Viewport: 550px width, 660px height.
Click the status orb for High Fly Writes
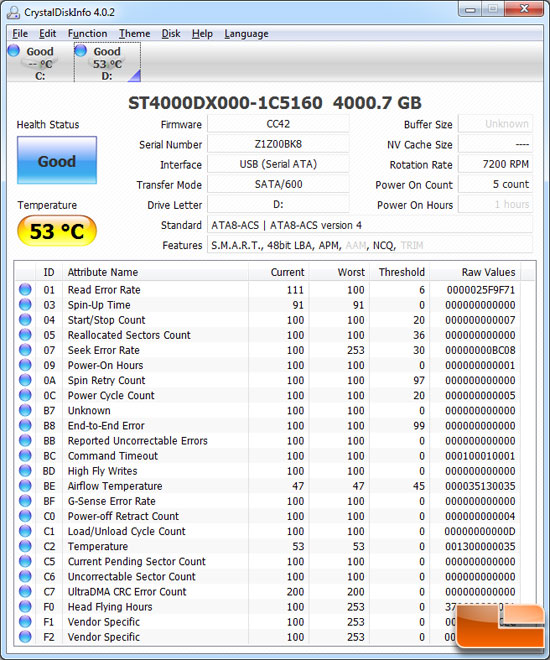click(25, 471)
